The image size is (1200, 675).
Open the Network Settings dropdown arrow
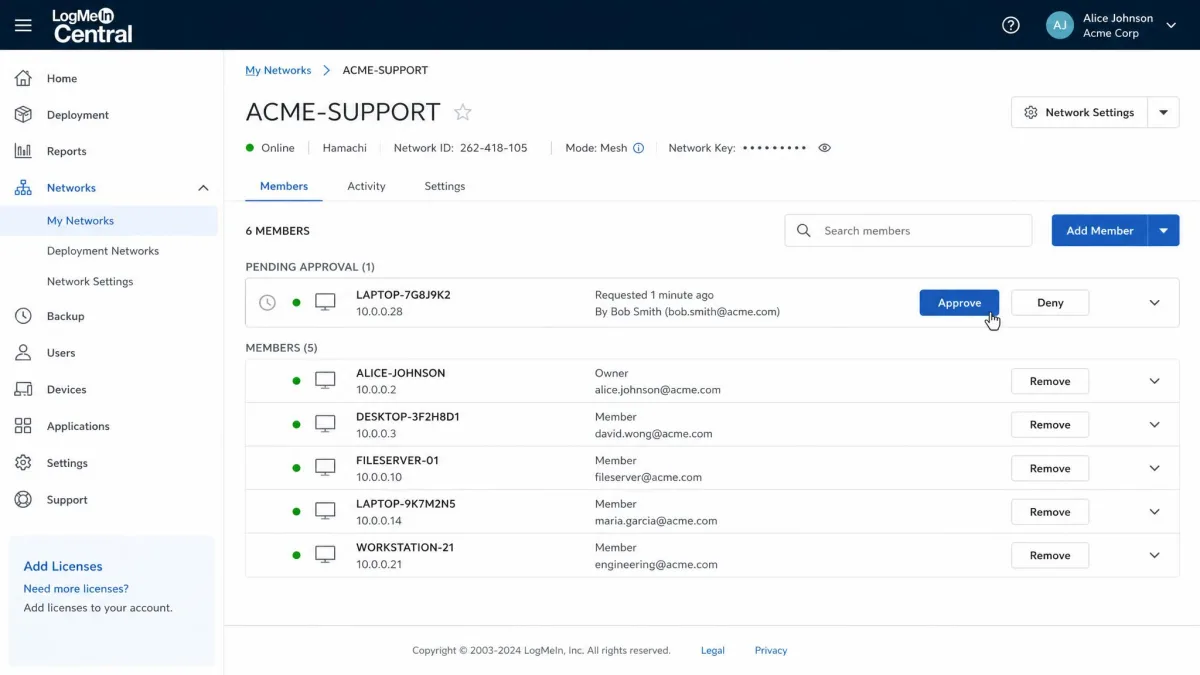[1163, 113]
